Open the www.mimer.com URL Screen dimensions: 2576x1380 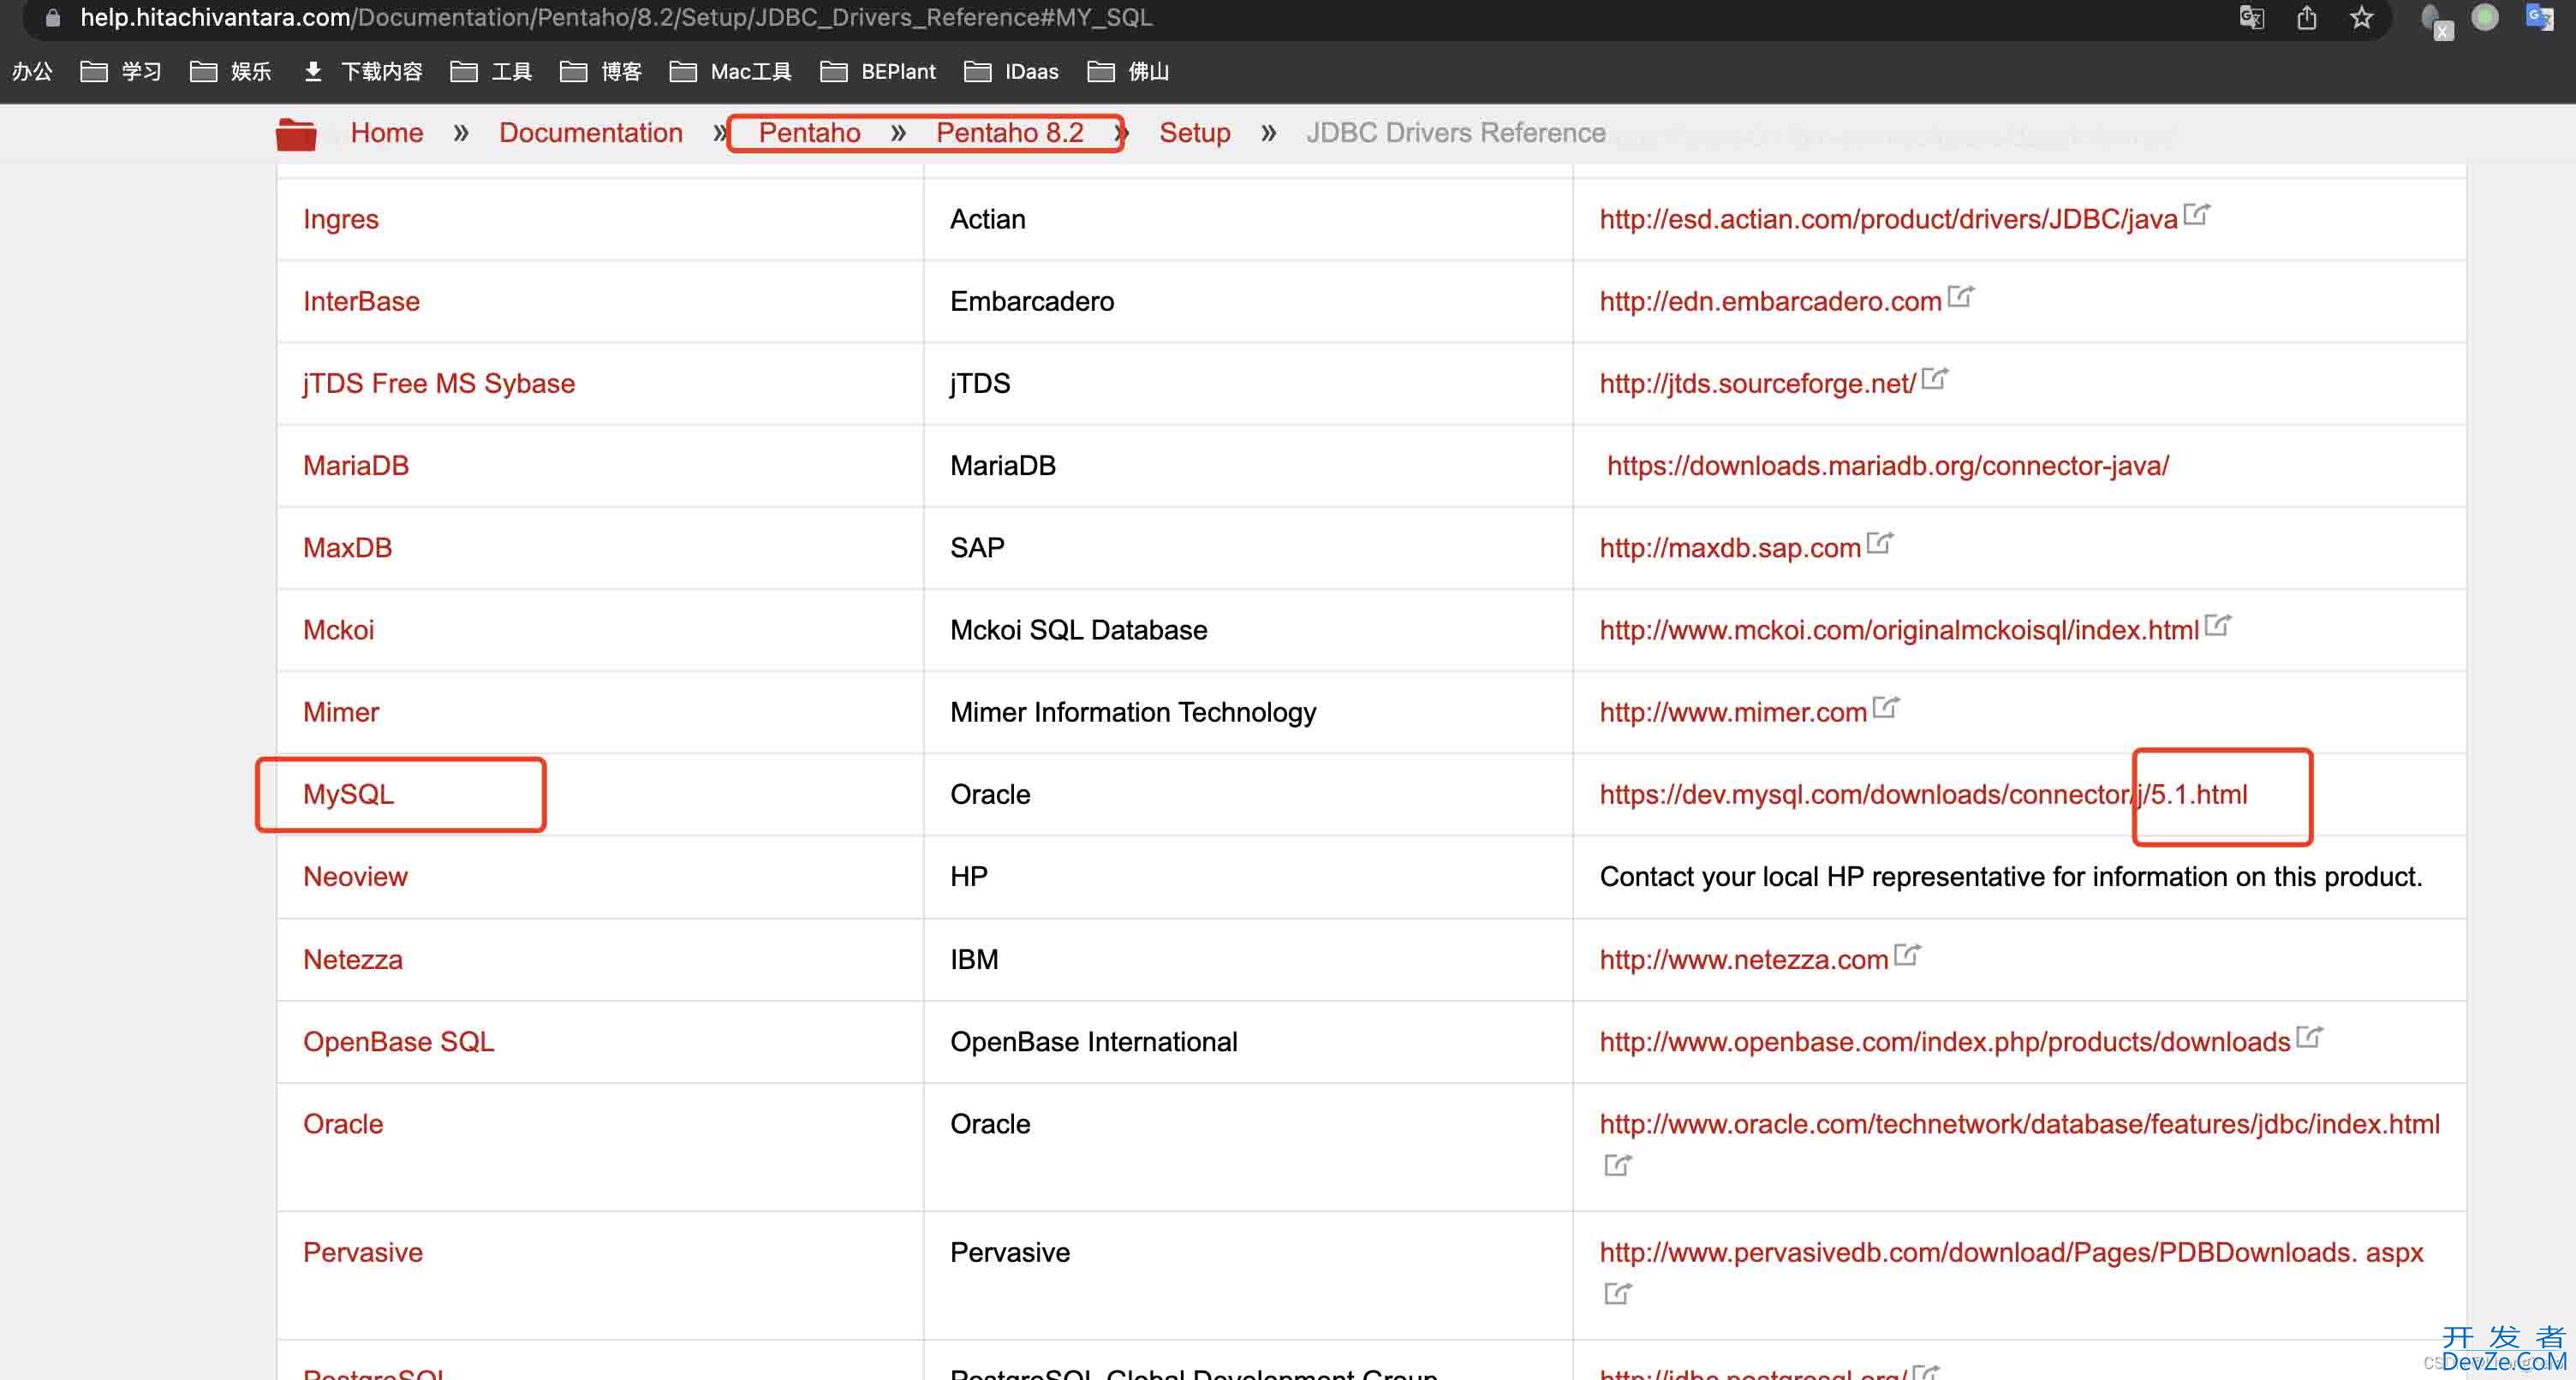pyautogui.click(x=1733, y=712)
